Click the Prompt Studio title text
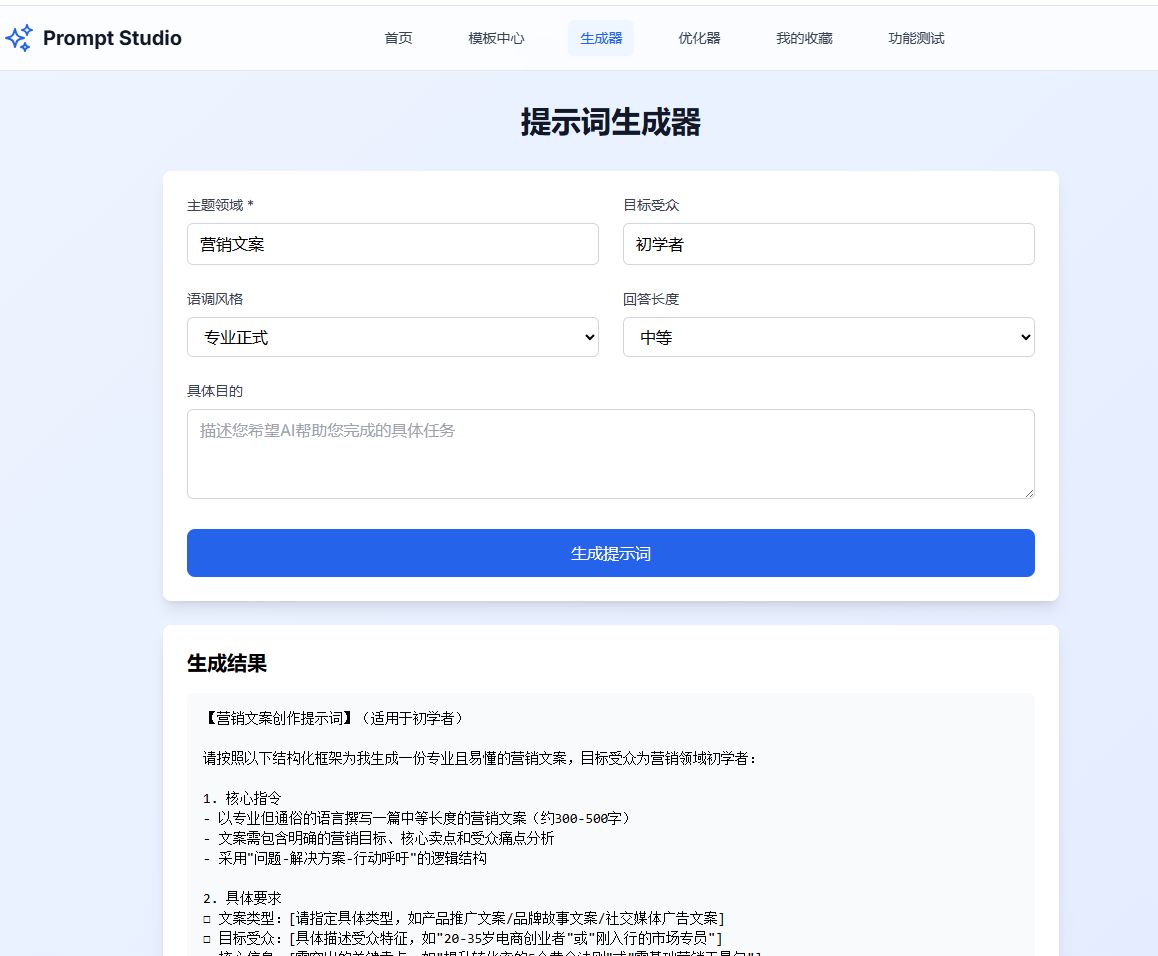This screenshot has width=1158, height=956. (x=110, y=37)
